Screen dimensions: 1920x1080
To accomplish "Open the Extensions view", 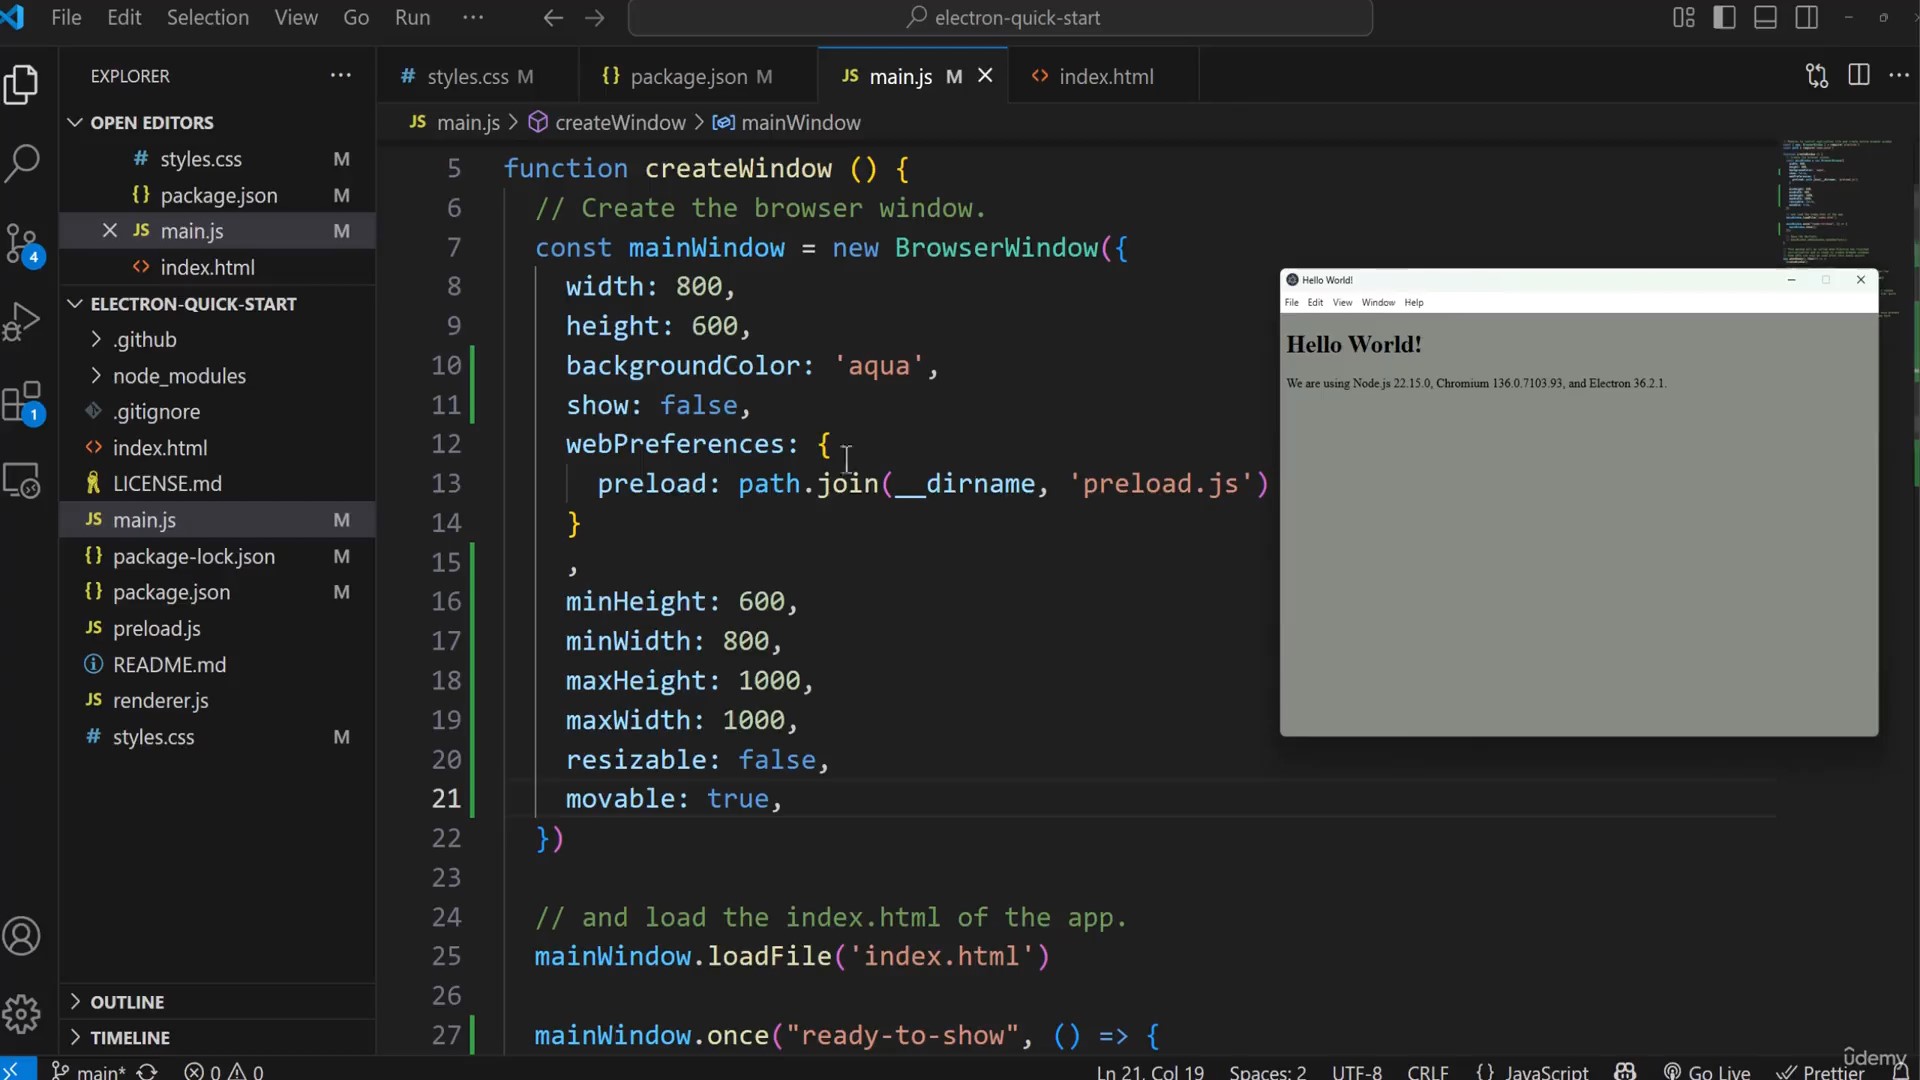I will [x=22, y=403].
